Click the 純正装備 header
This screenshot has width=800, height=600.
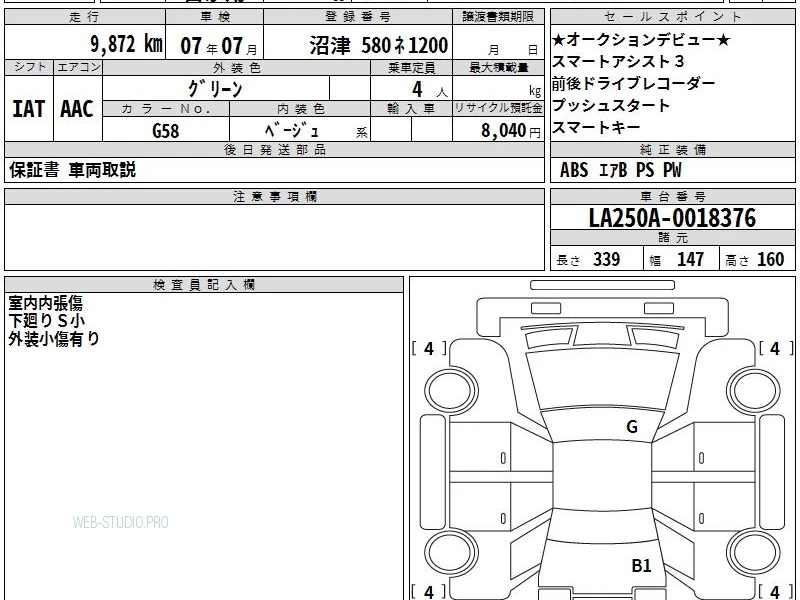coord(672,149)
